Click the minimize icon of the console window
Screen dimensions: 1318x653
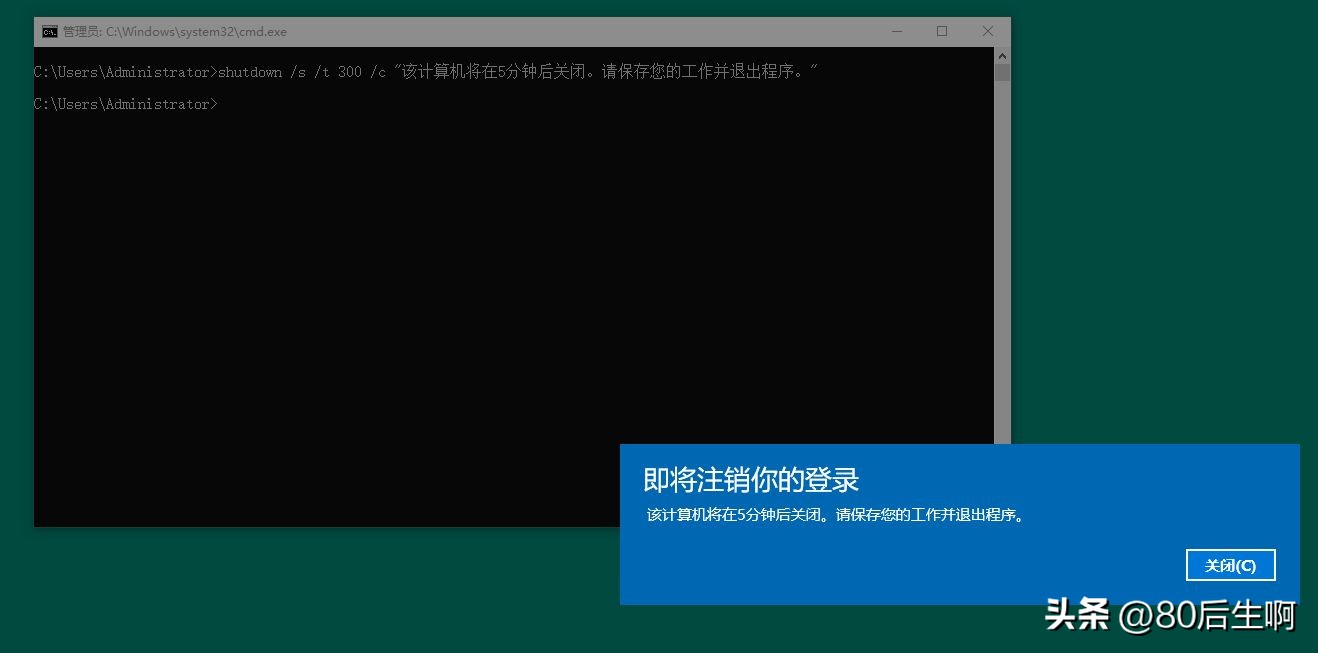(x=895, y=31)
